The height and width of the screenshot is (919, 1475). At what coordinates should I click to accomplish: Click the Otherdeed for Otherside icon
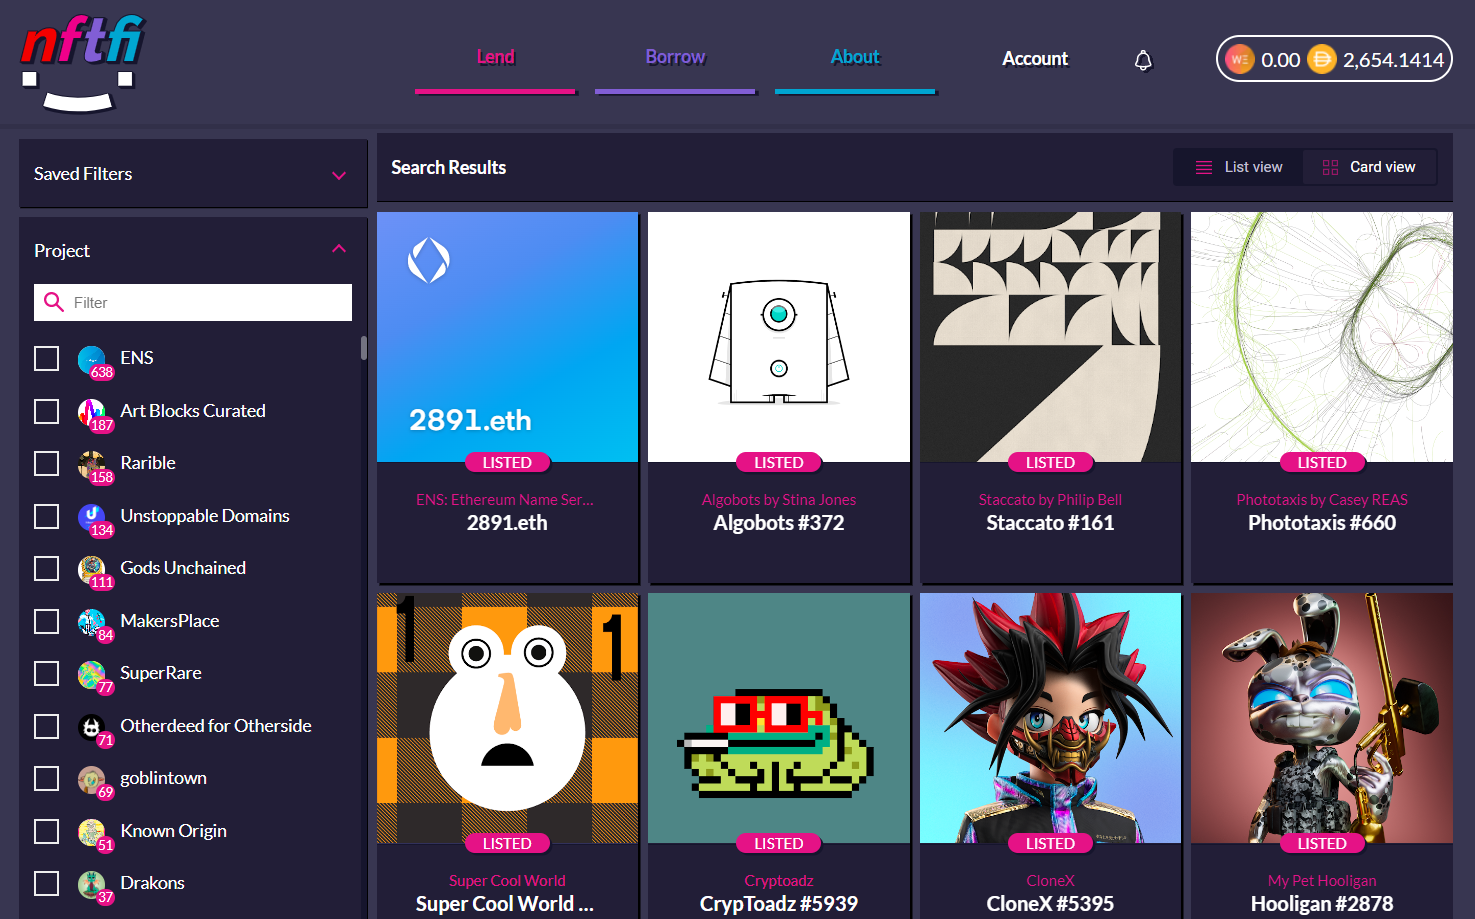pos(92,727)
